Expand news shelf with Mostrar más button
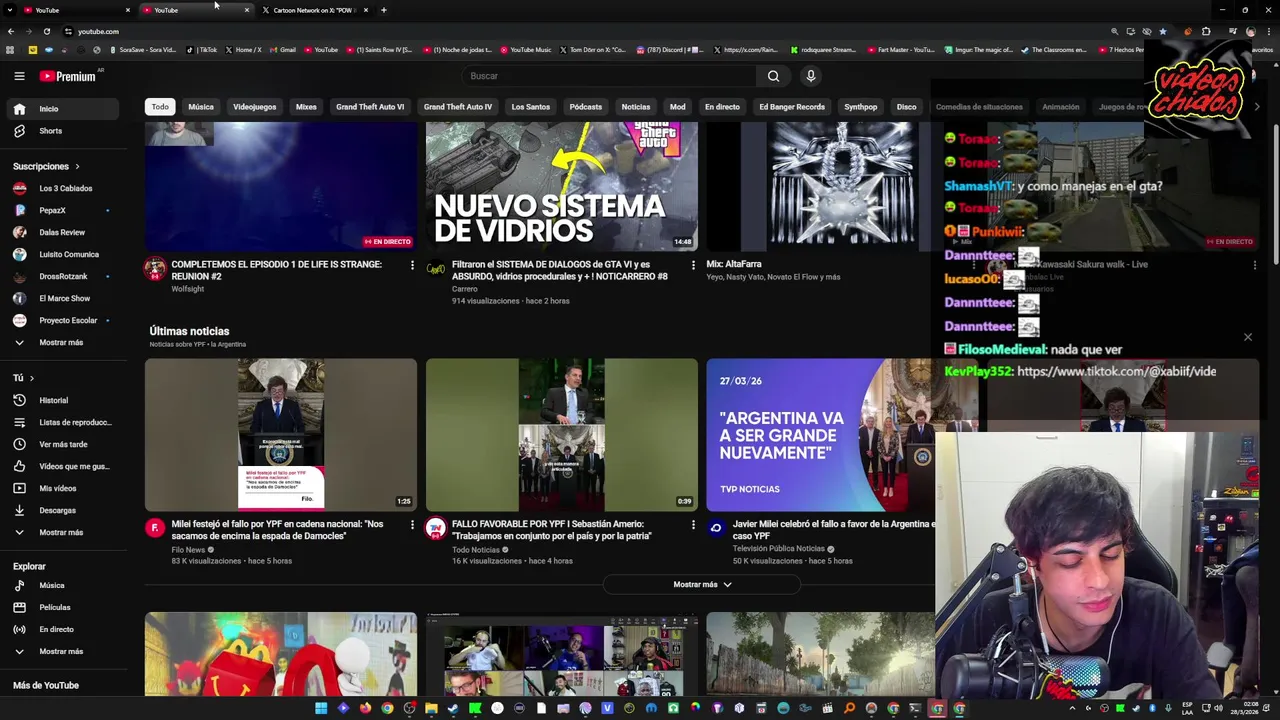Screen dimensions: 1280x720 coord(701,584)
